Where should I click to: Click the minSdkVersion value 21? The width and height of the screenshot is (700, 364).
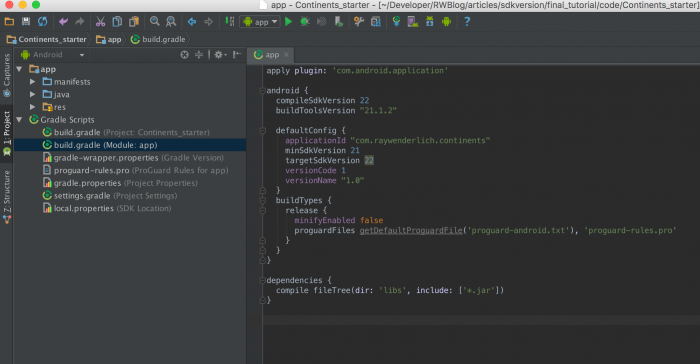(x=355, y=151)
